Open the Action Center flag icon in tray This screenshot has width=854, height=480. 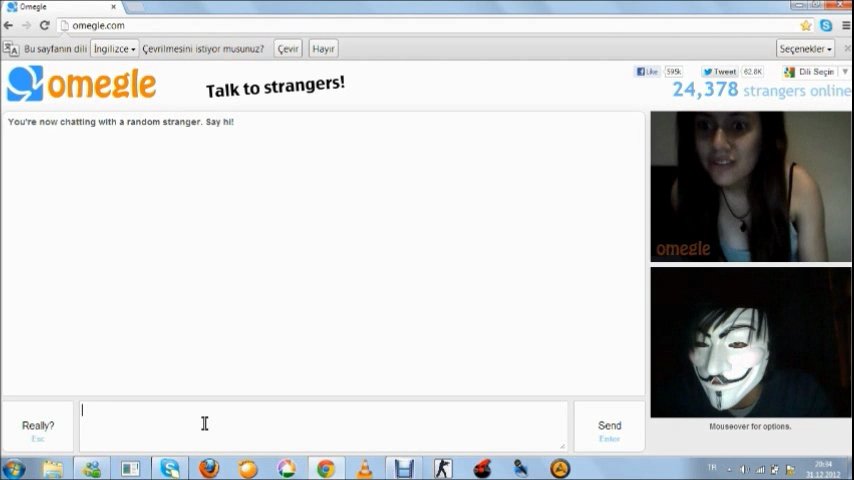point(790,469)
